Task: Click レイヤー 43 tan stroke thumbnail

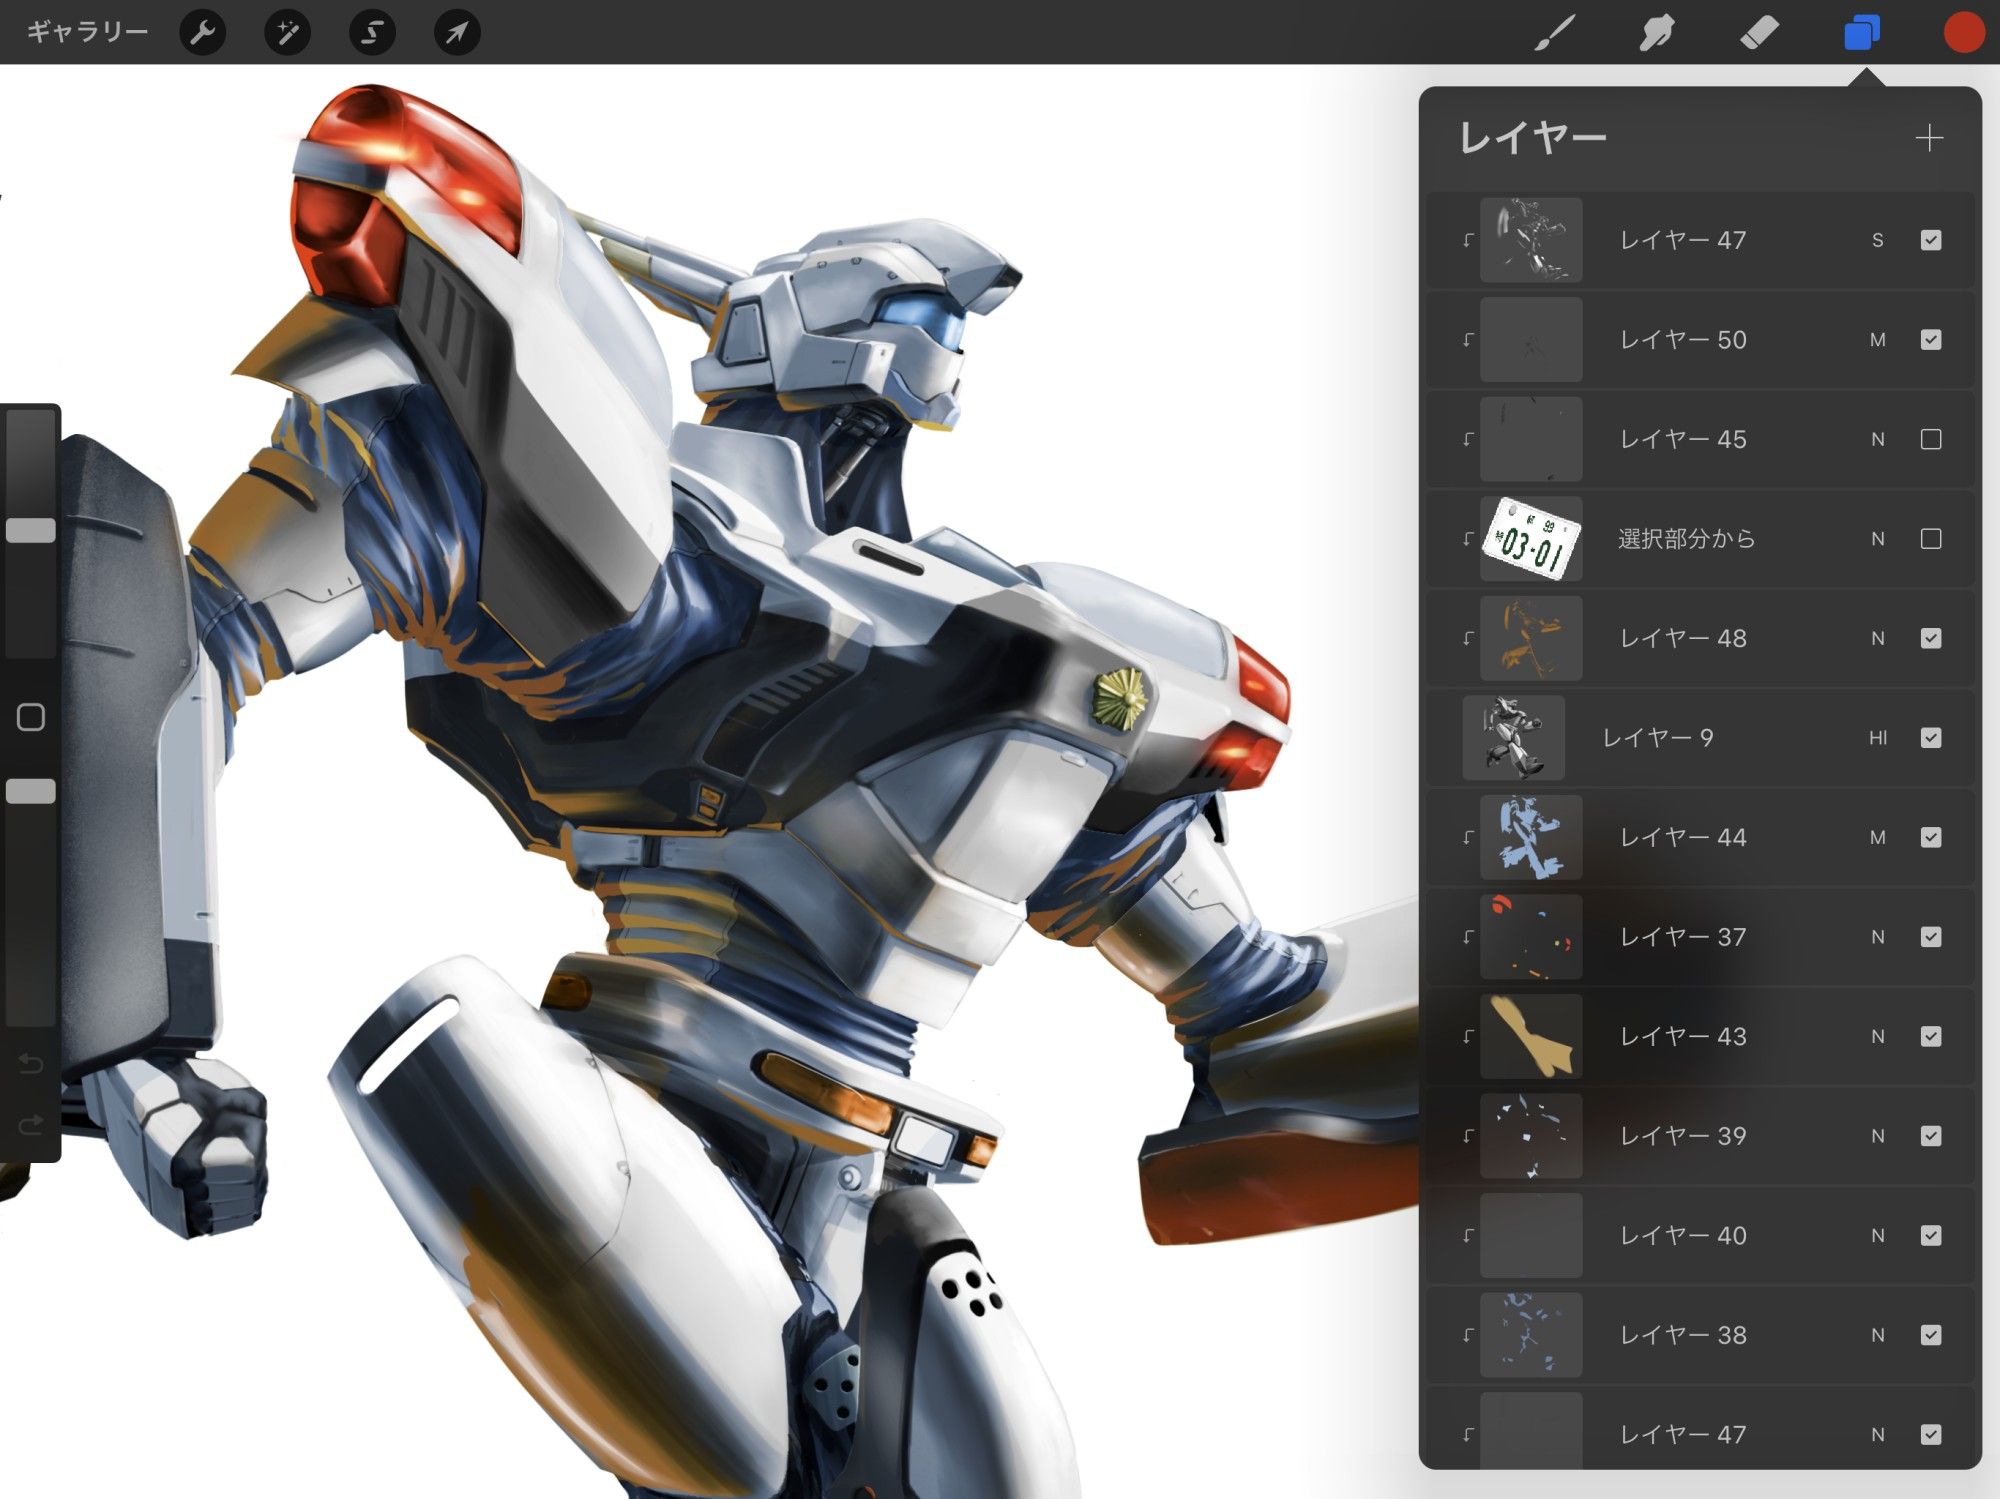Action: tap(1531, 1036)
